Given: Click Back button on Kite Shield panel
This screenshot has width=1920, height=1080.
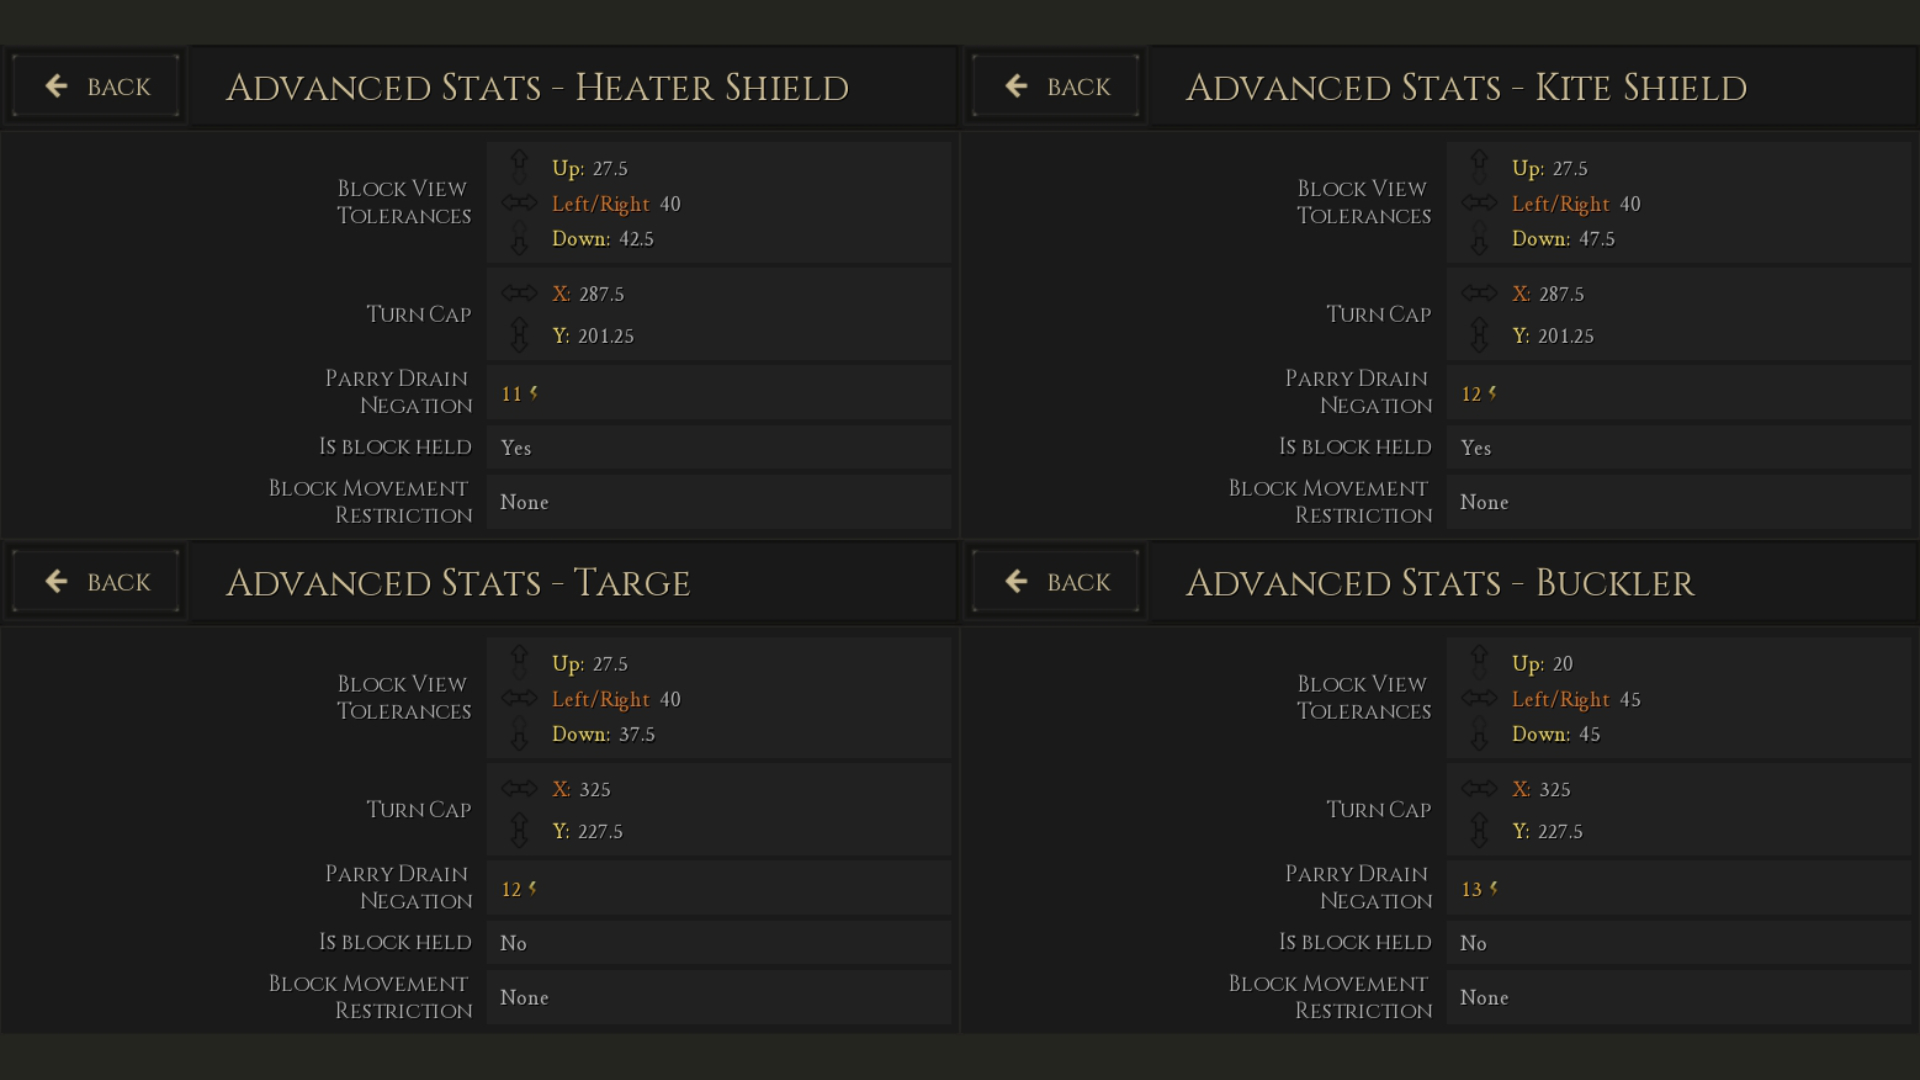Looking at the screenshot, I should [x=1056, y=86].
